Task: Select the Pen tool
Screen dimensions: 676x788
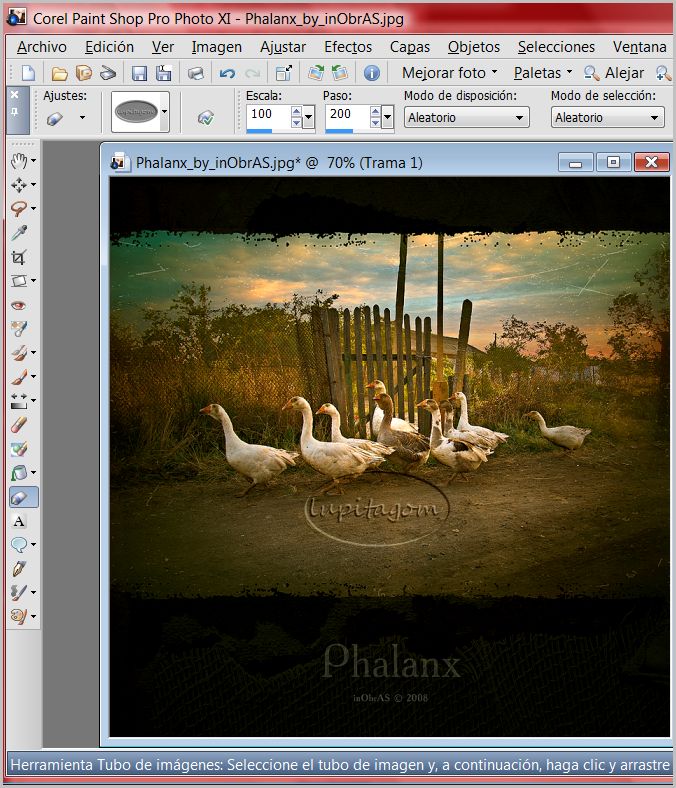Action: click(19, 569)
